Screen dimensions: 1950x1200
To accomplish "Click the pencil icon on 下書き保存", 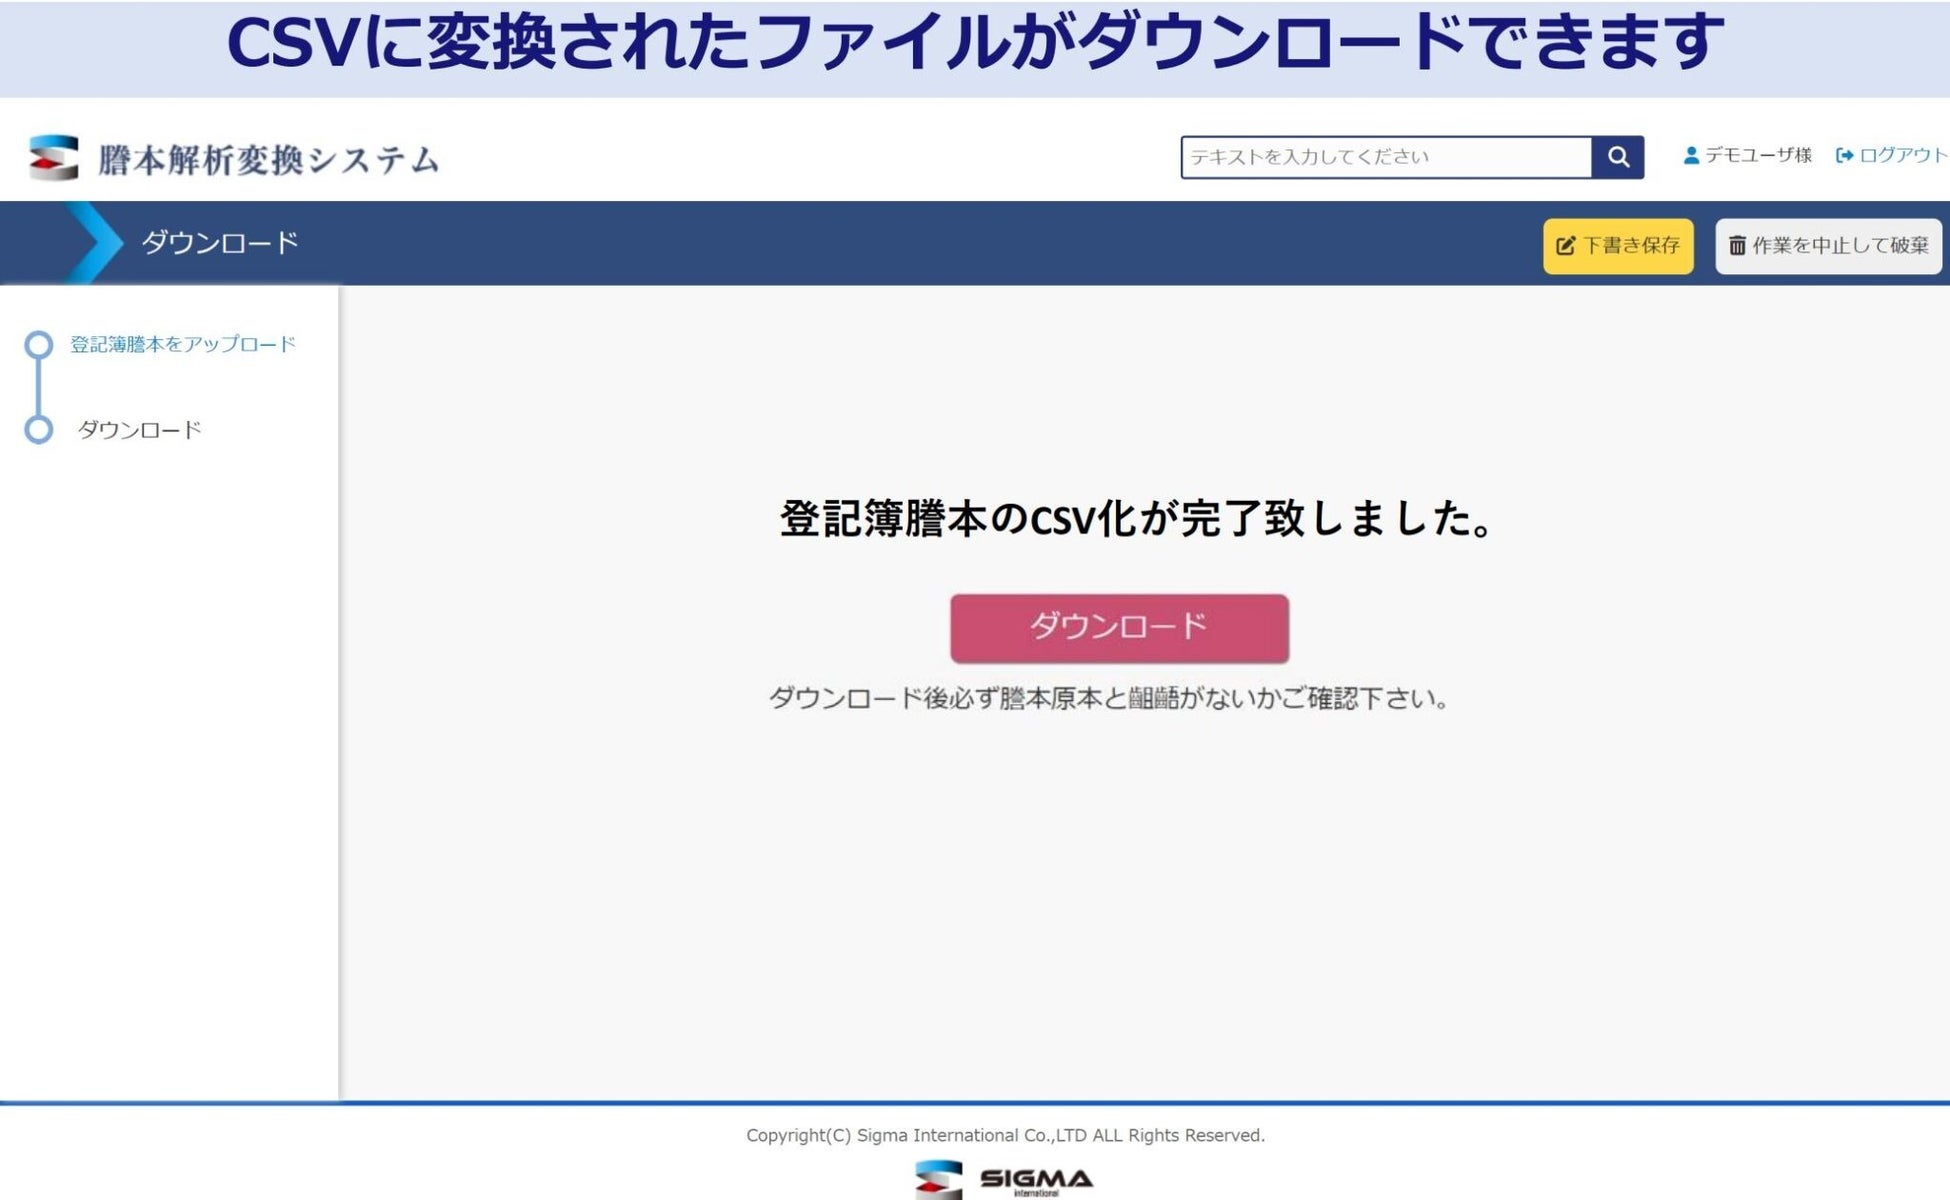I will click(1566, 246).
